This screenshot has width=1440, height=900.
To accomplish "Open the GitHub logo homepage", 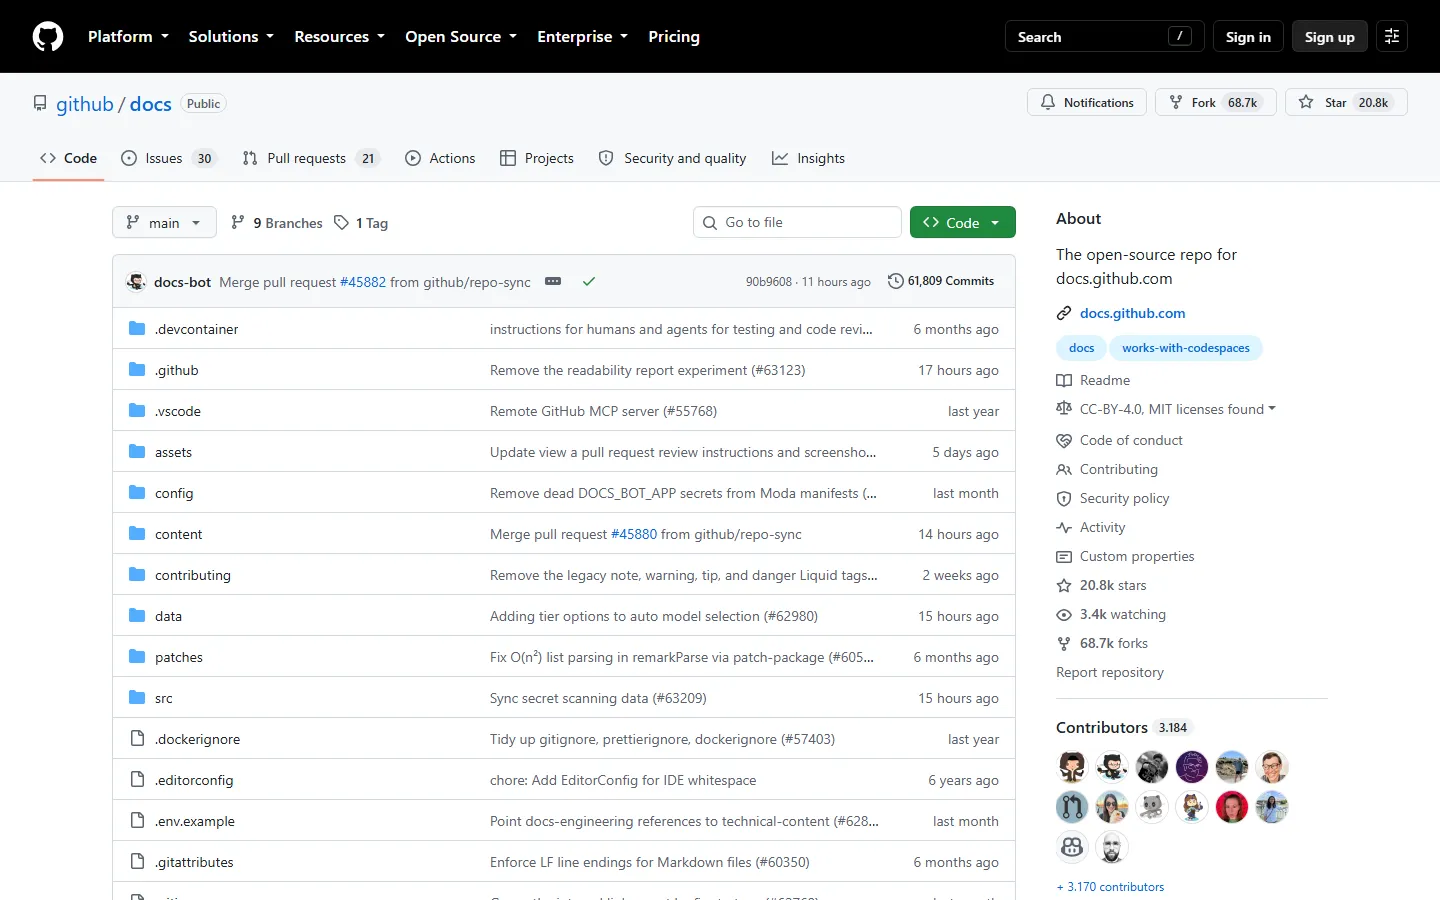I will (48, 37).
